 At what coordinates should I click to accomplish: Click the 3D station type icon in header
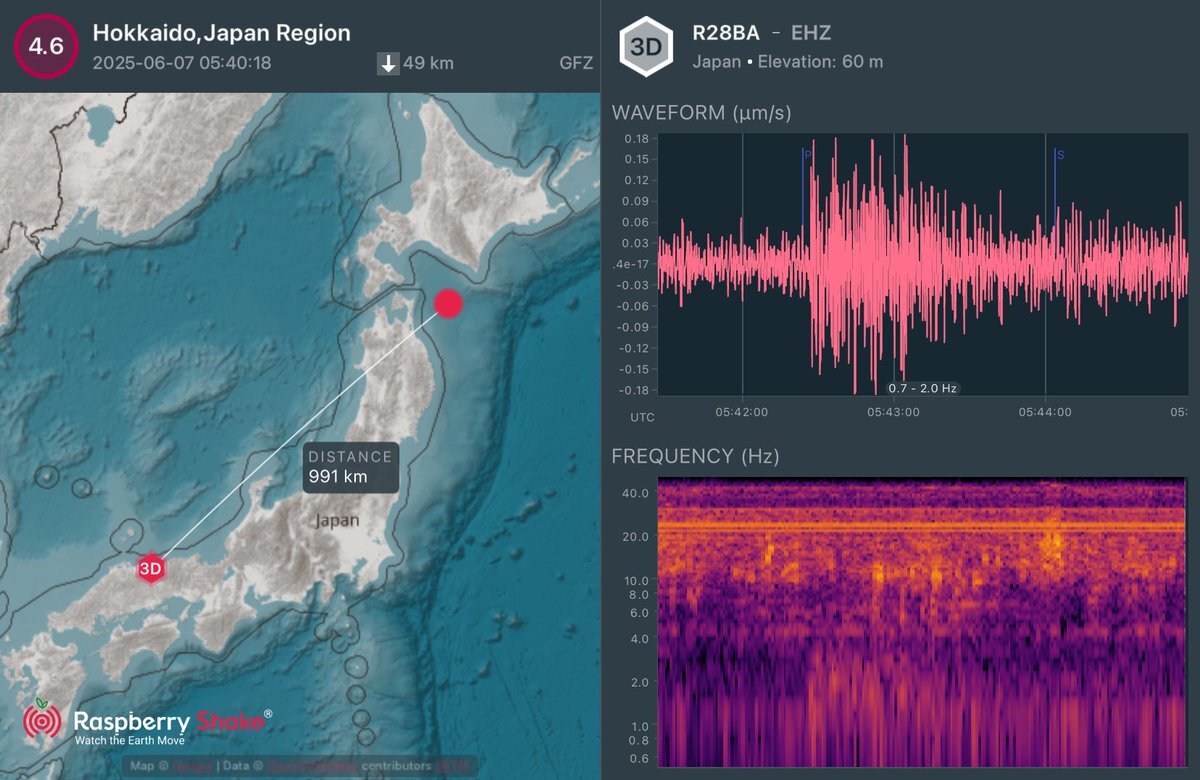coord(644,47)
